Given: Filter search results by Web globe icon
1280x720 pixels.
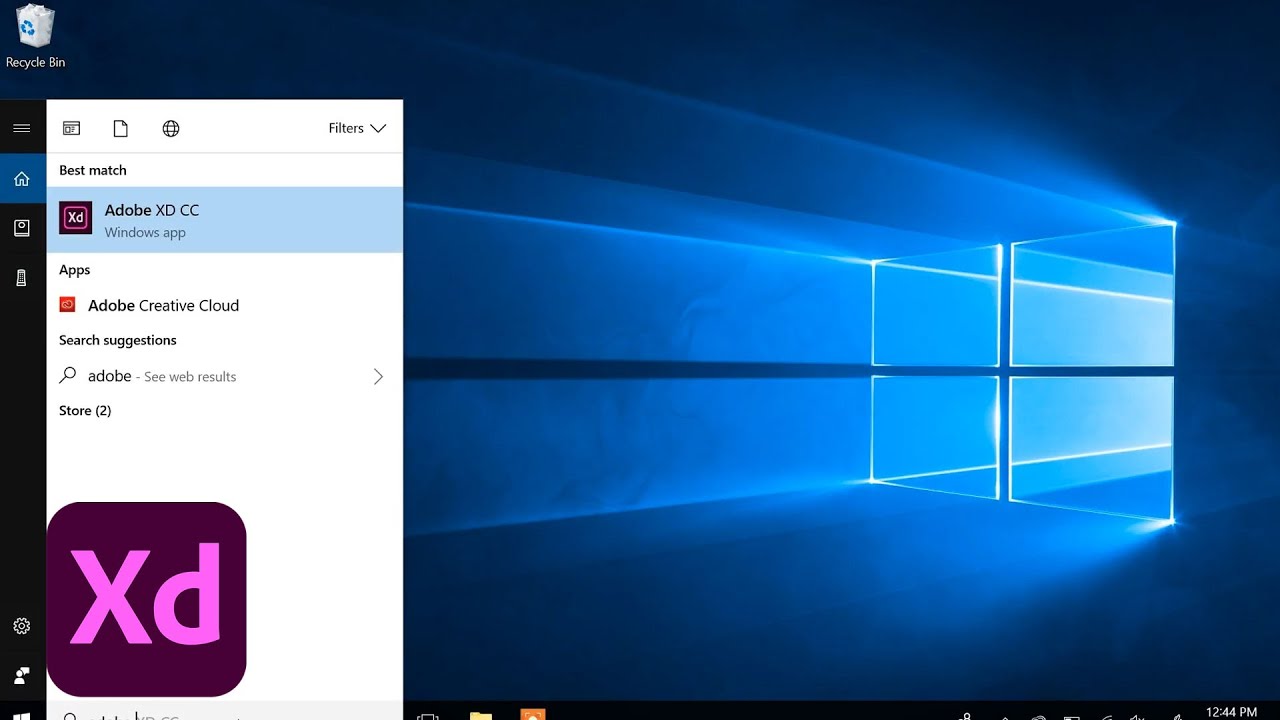Looking at the screenshot, I should [x=171, y=128].
